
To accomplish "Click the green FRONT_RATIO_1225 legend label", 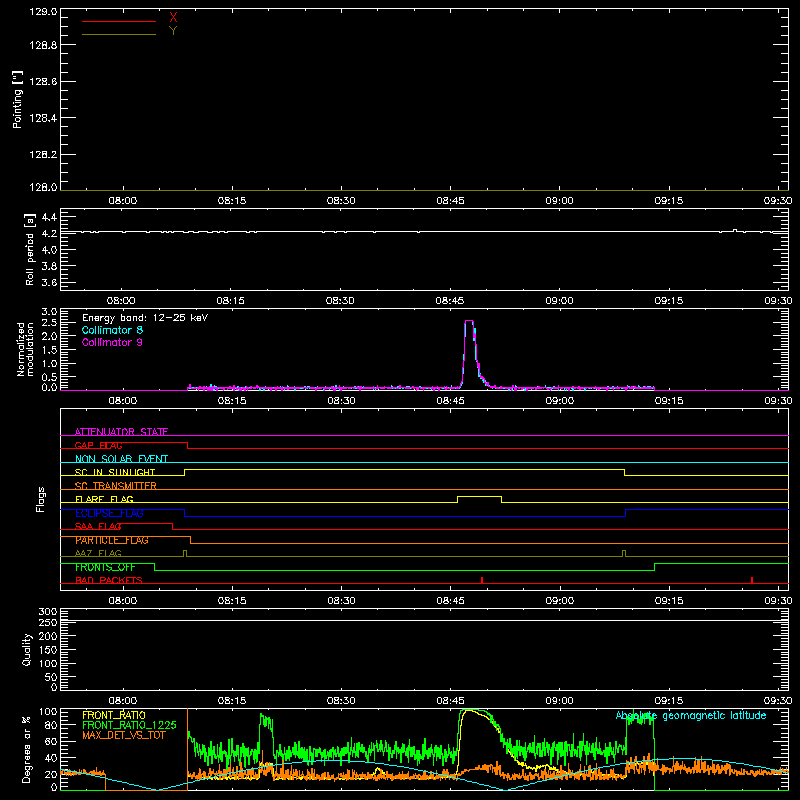I will pyautogui.click(x=129, y=725).
